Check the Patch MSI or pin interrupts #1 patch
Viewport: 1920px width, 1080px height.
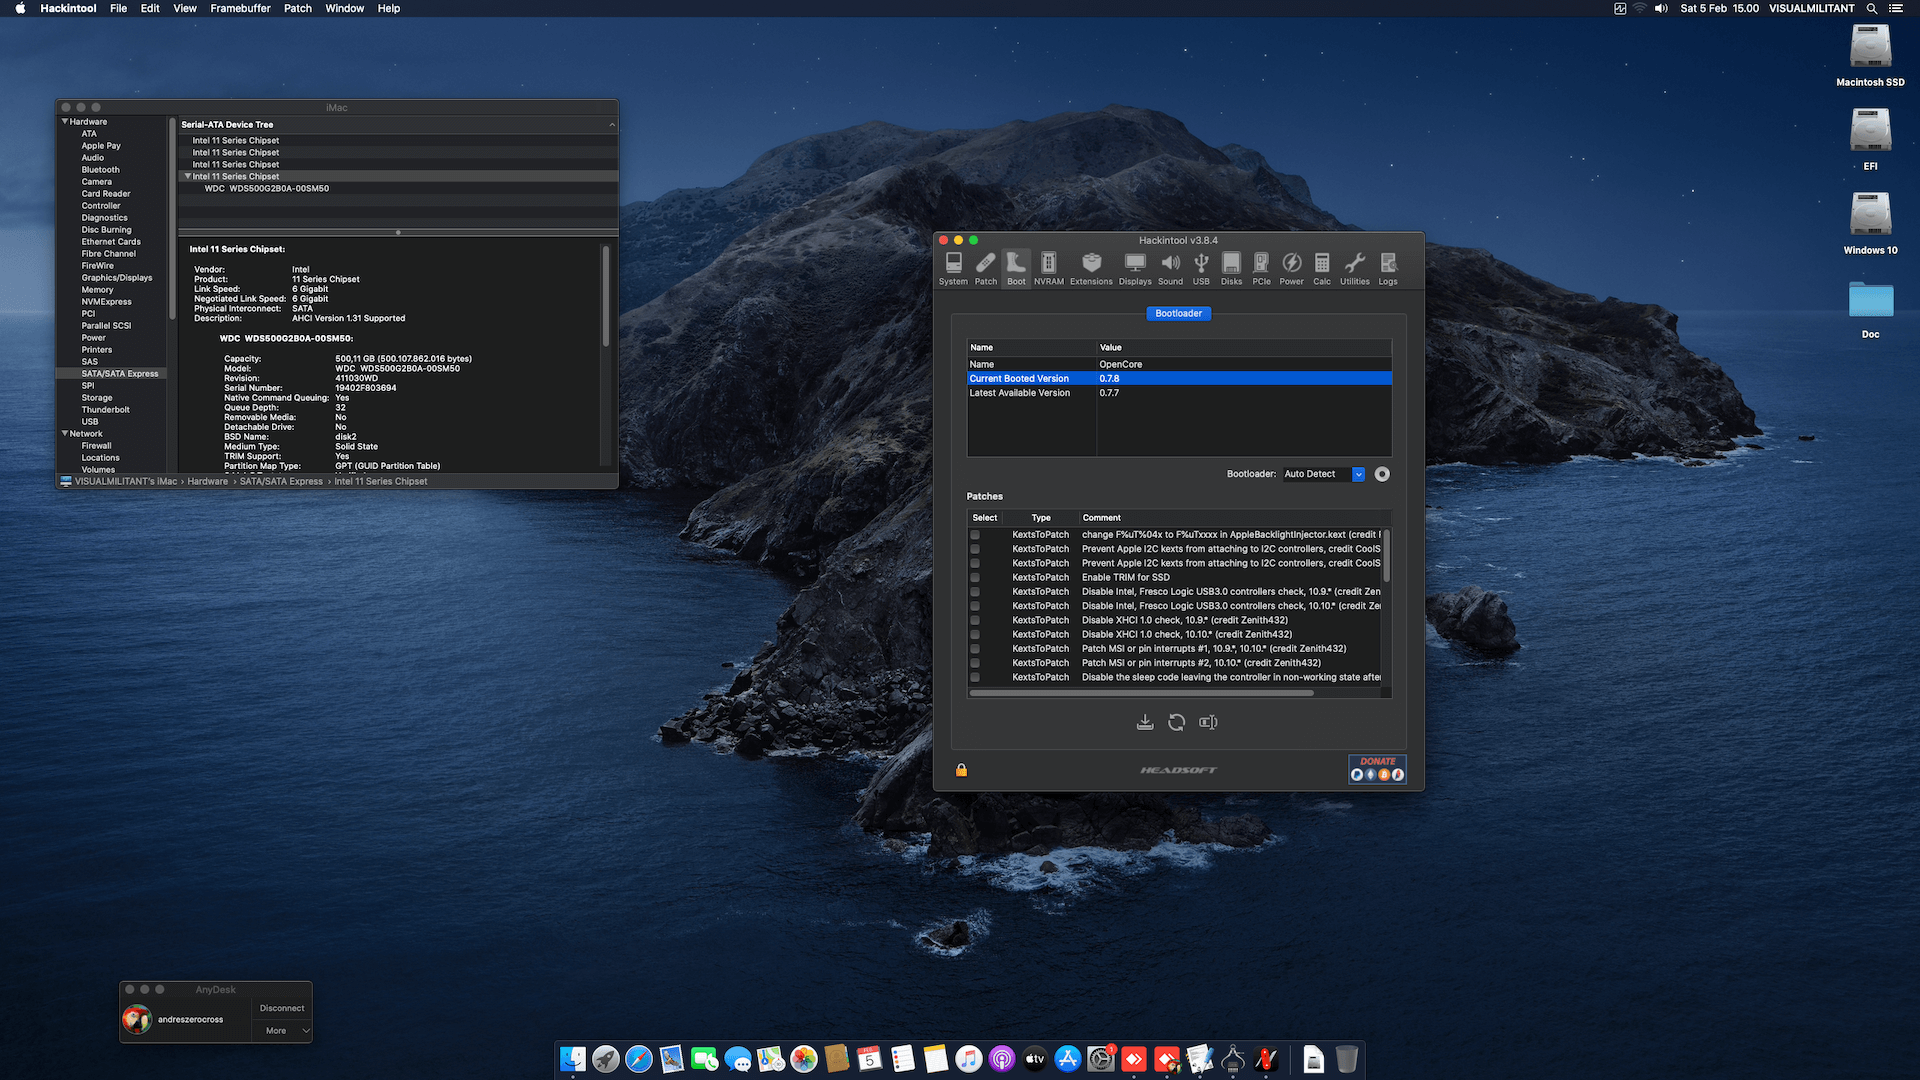tap(975, 649)
